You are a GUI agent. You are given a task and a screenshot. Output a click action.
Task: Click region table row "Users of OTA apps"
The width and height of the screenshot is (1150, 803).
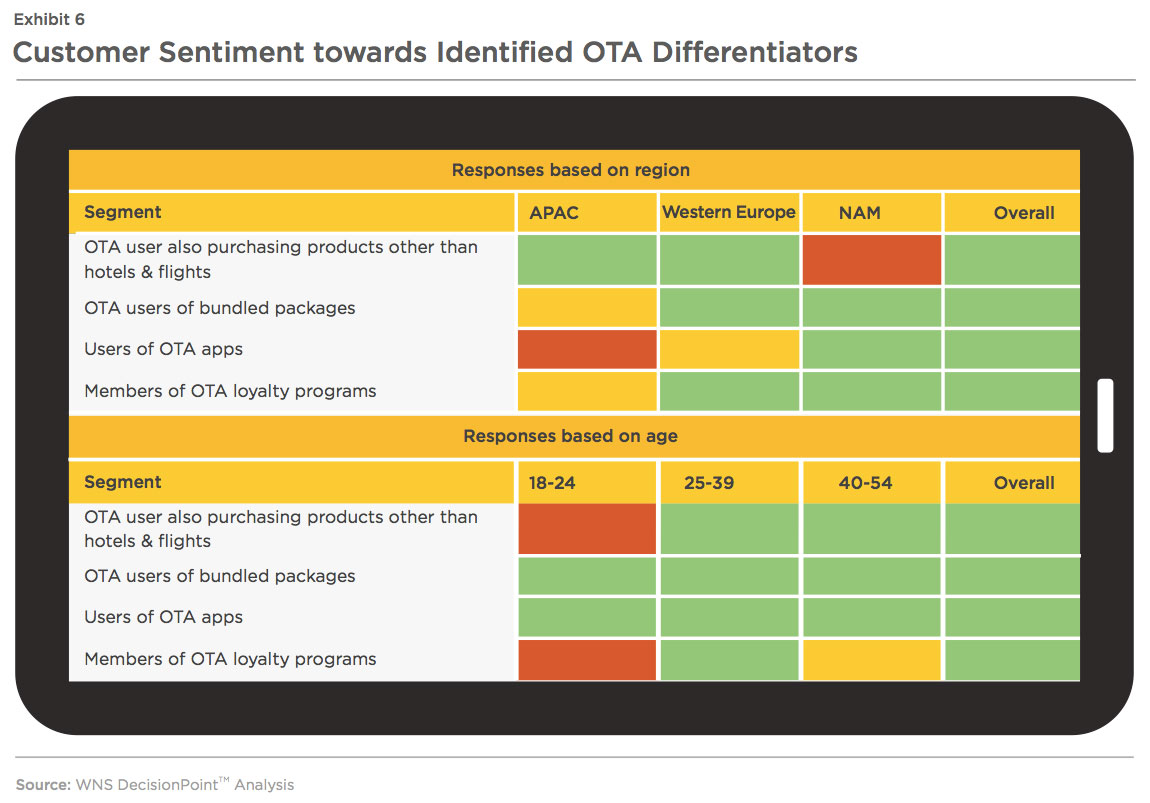574,349
